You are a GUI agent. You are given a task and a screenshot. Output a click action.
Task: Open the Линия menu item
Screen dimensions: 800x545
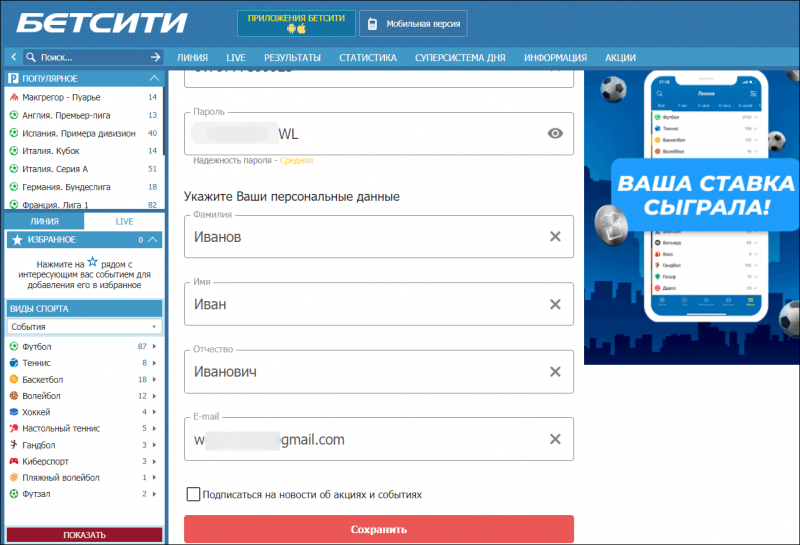pos(192,58)
